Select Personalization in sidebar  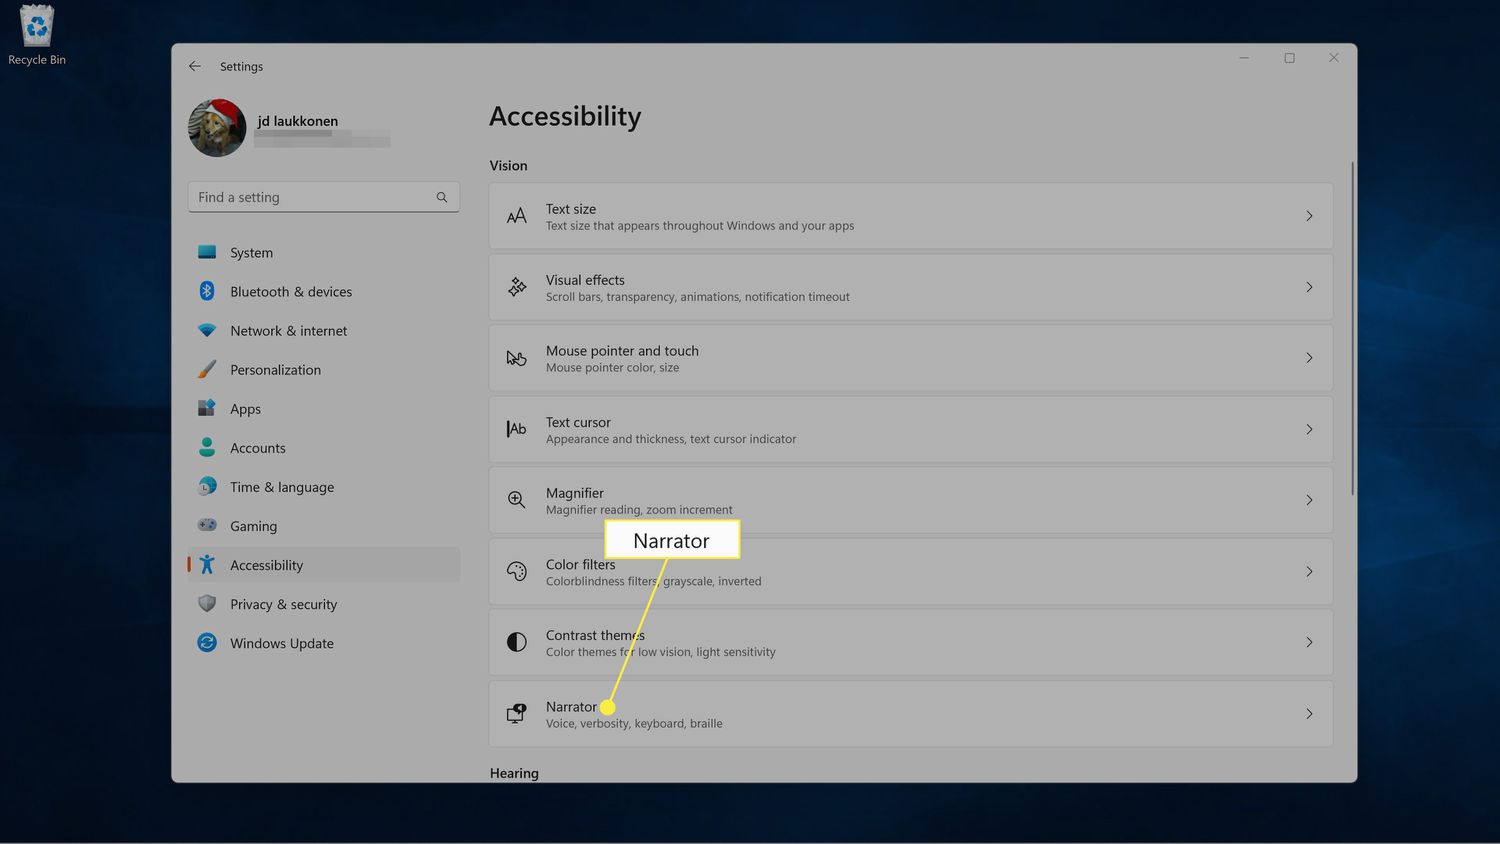click(324, 369)
